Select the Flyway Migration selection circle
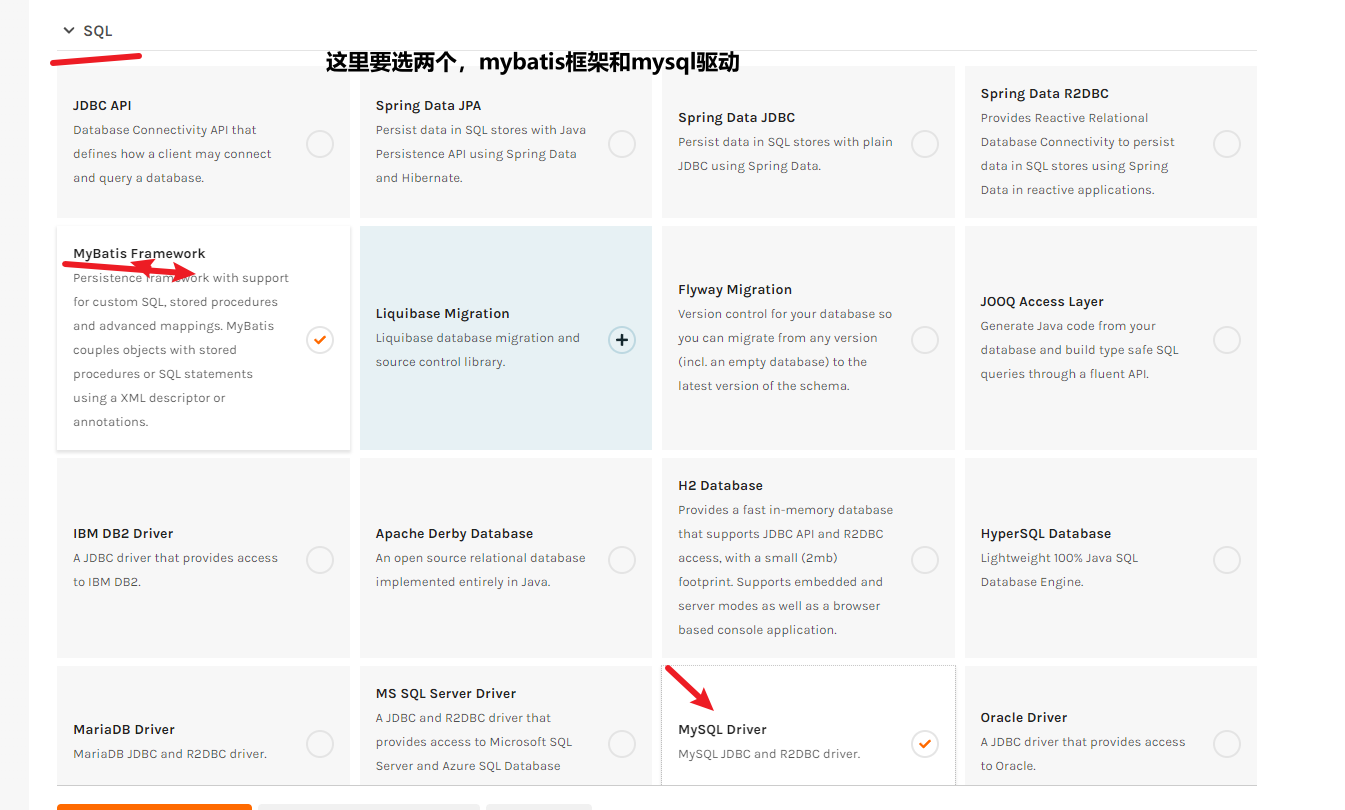This screenshot has height=810, width=1345. 924,339
